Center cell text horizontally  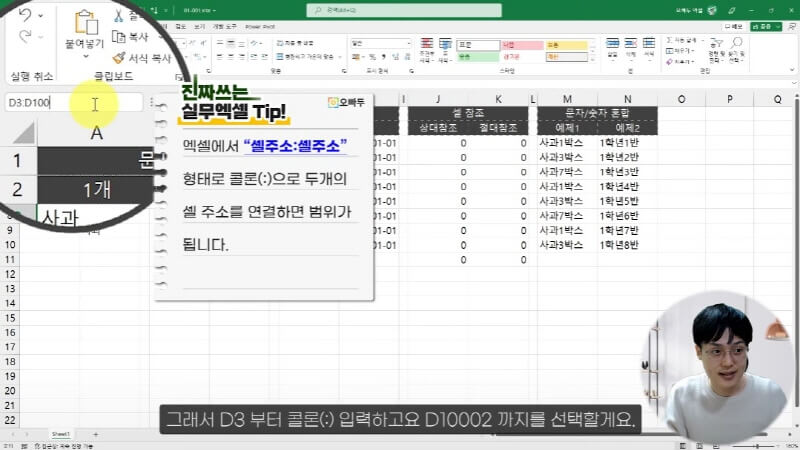point(231,57)
